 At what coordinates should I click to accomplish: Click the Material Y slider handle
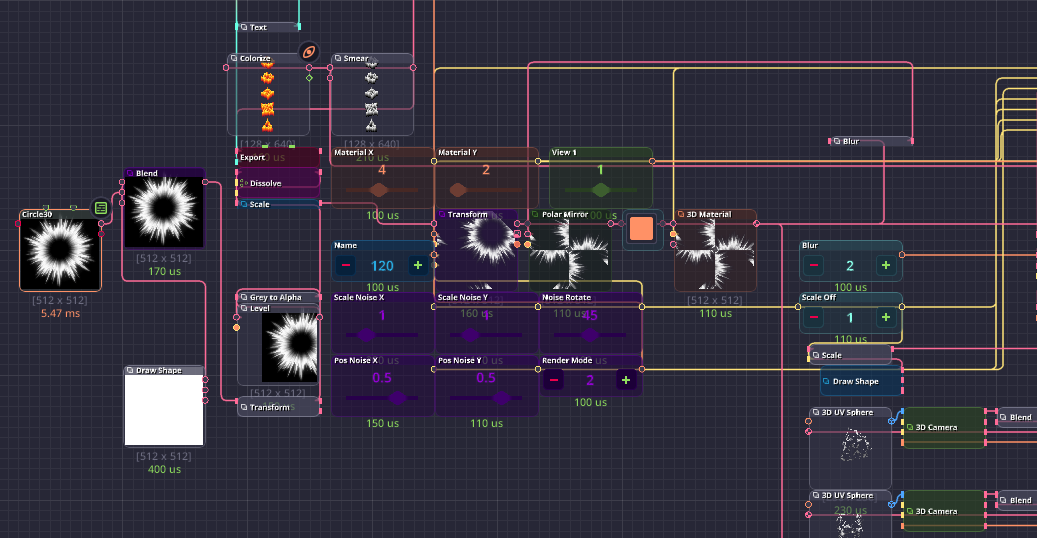coord(458,191)
